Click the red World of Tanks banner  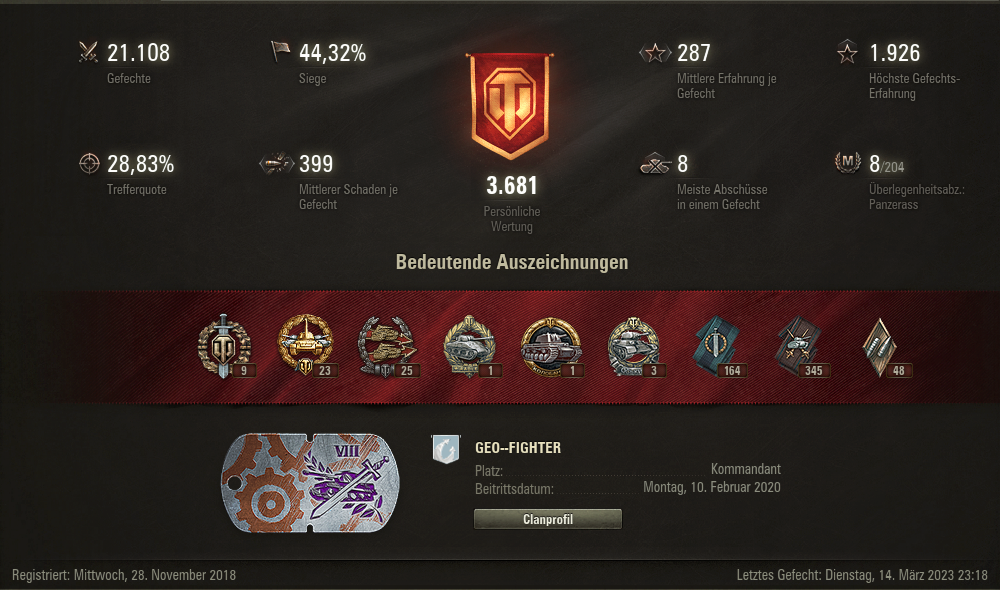510,106
